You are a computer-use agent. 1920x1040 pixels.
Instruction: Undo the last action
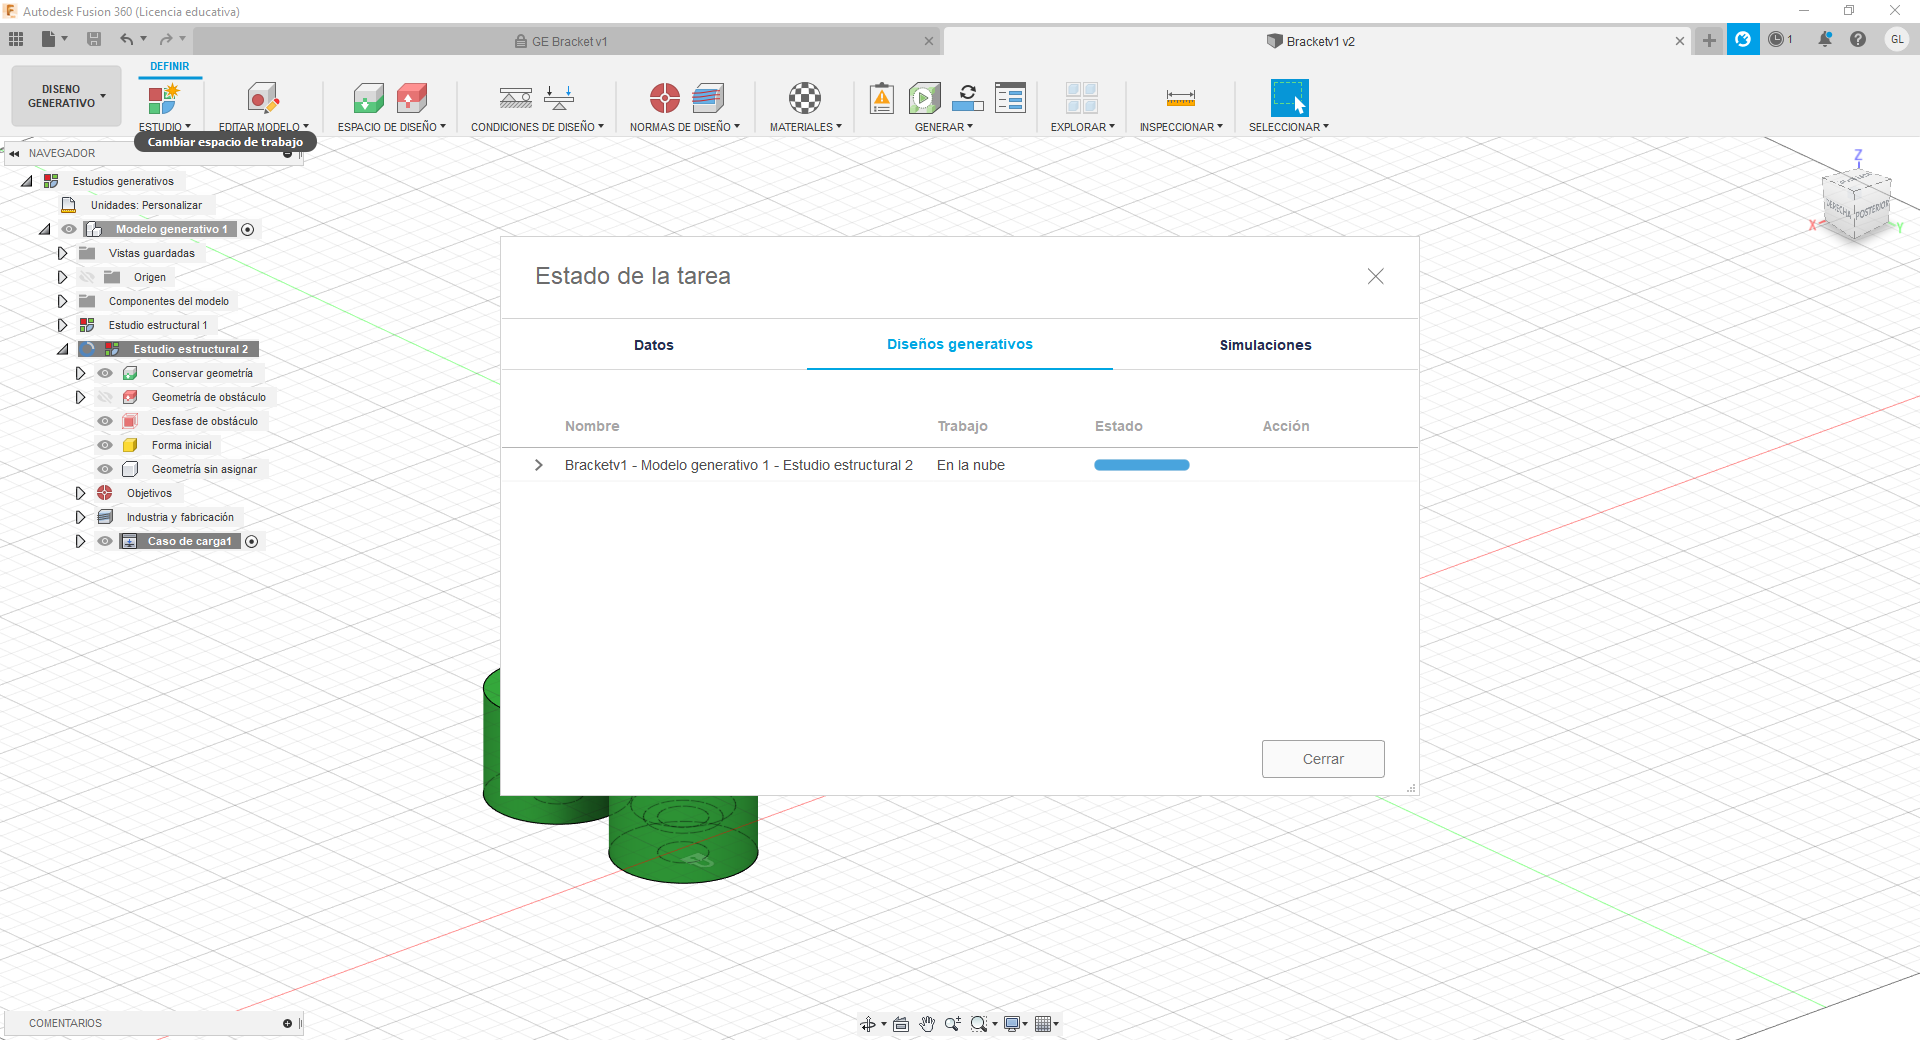(127, 39)
